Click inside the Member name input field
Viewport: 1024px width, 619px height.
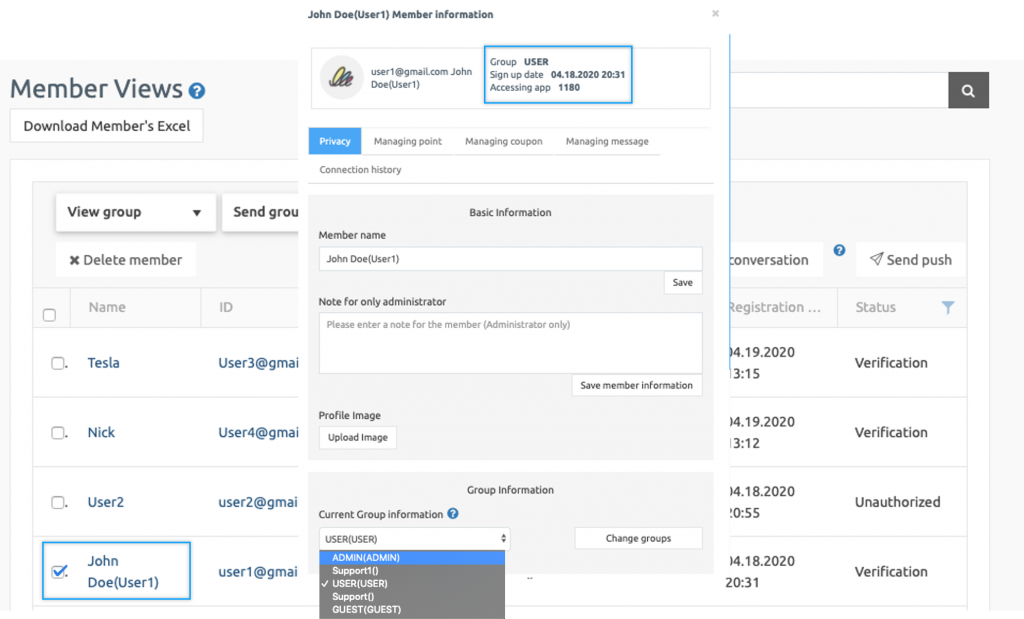510,258
